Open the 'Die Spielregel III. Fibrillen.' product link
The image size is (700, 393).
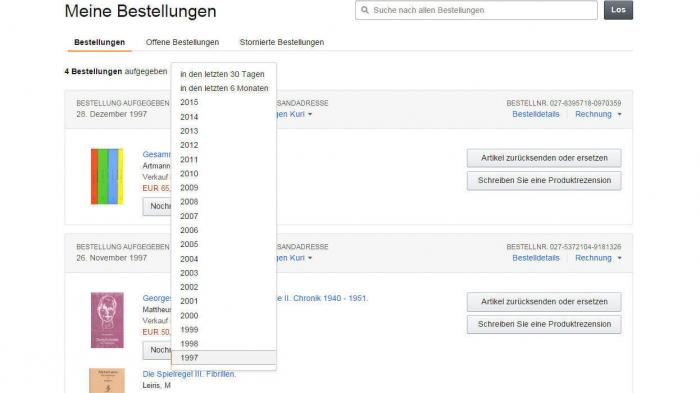[x=189, y=374]
